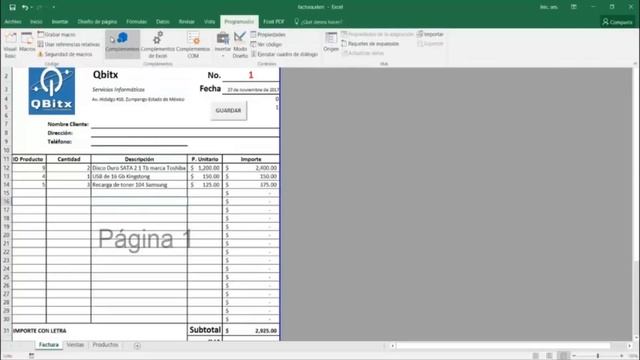Switch to Page Layout view

pyautogui.click(x=549, y=356)
